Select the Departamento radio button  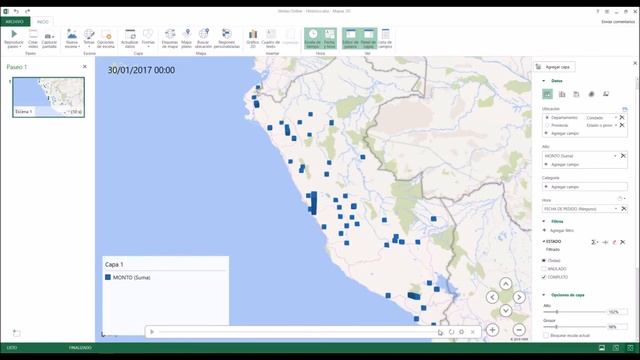coord(547,118)
